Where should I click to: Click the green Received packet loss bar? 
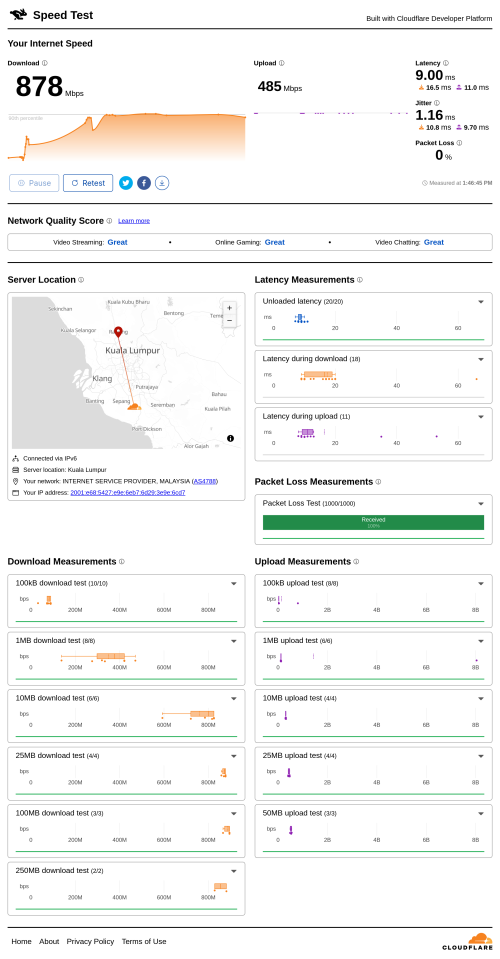coord(373,522)
